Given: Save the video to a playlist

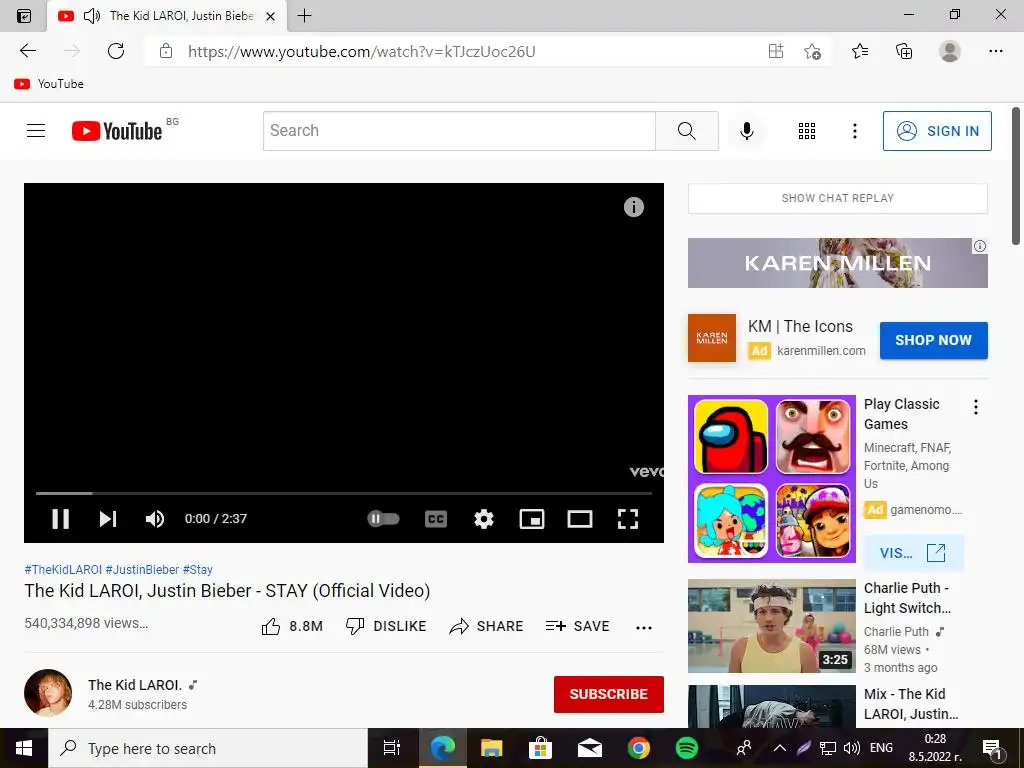Looking at the screenshot, I should click(577, 626).
